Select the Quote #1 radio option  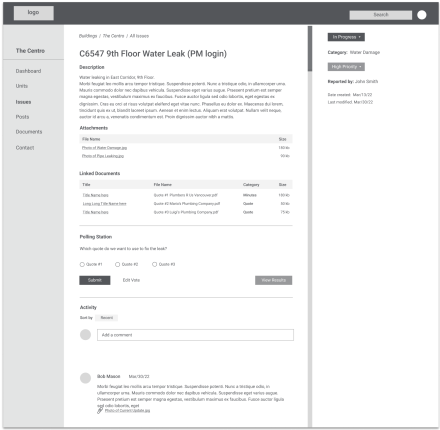coord(82,264)
